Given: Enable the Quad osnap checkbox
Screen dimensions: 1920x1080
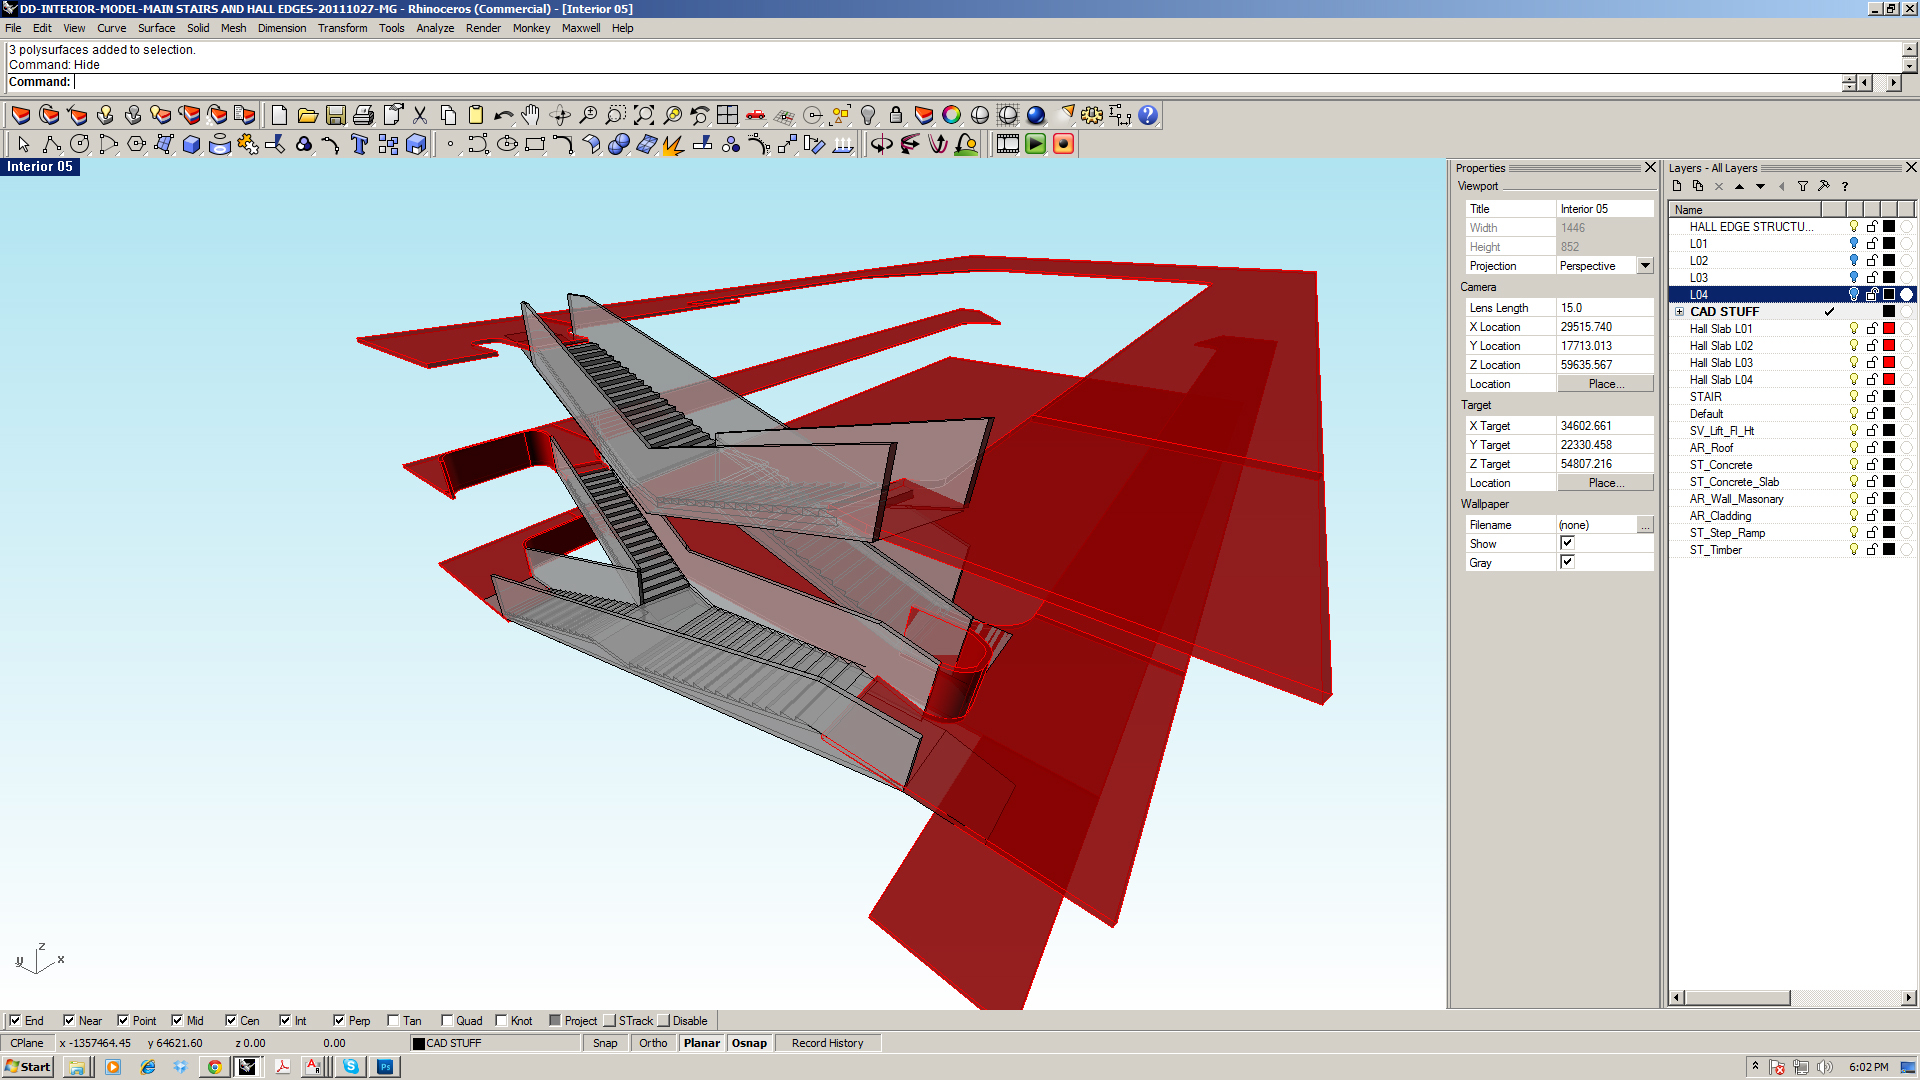Looking at the screenshot, I should [447, 1021].
